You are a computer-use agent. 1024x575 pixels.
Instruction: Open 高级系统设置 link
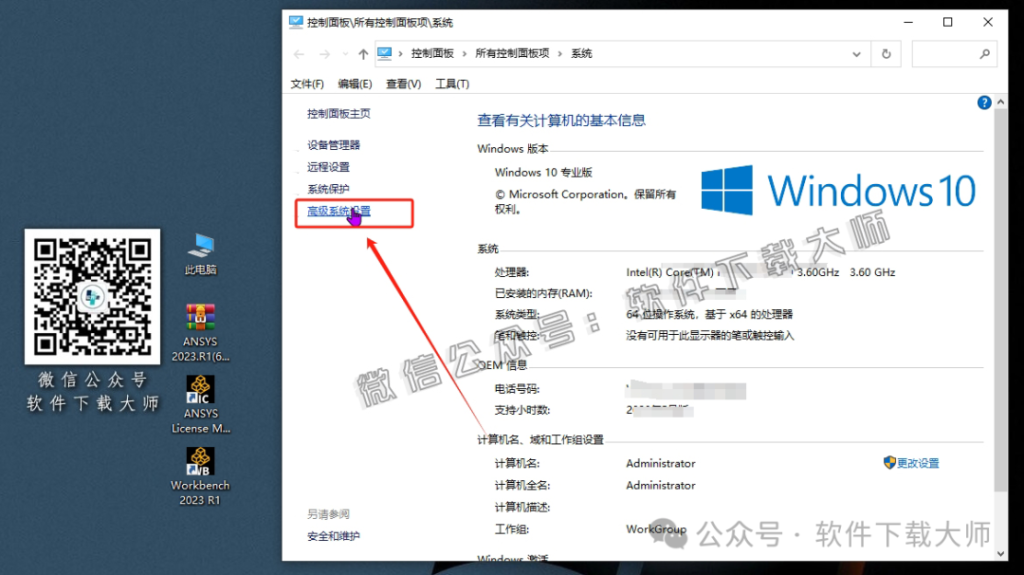tap(339, 211)
